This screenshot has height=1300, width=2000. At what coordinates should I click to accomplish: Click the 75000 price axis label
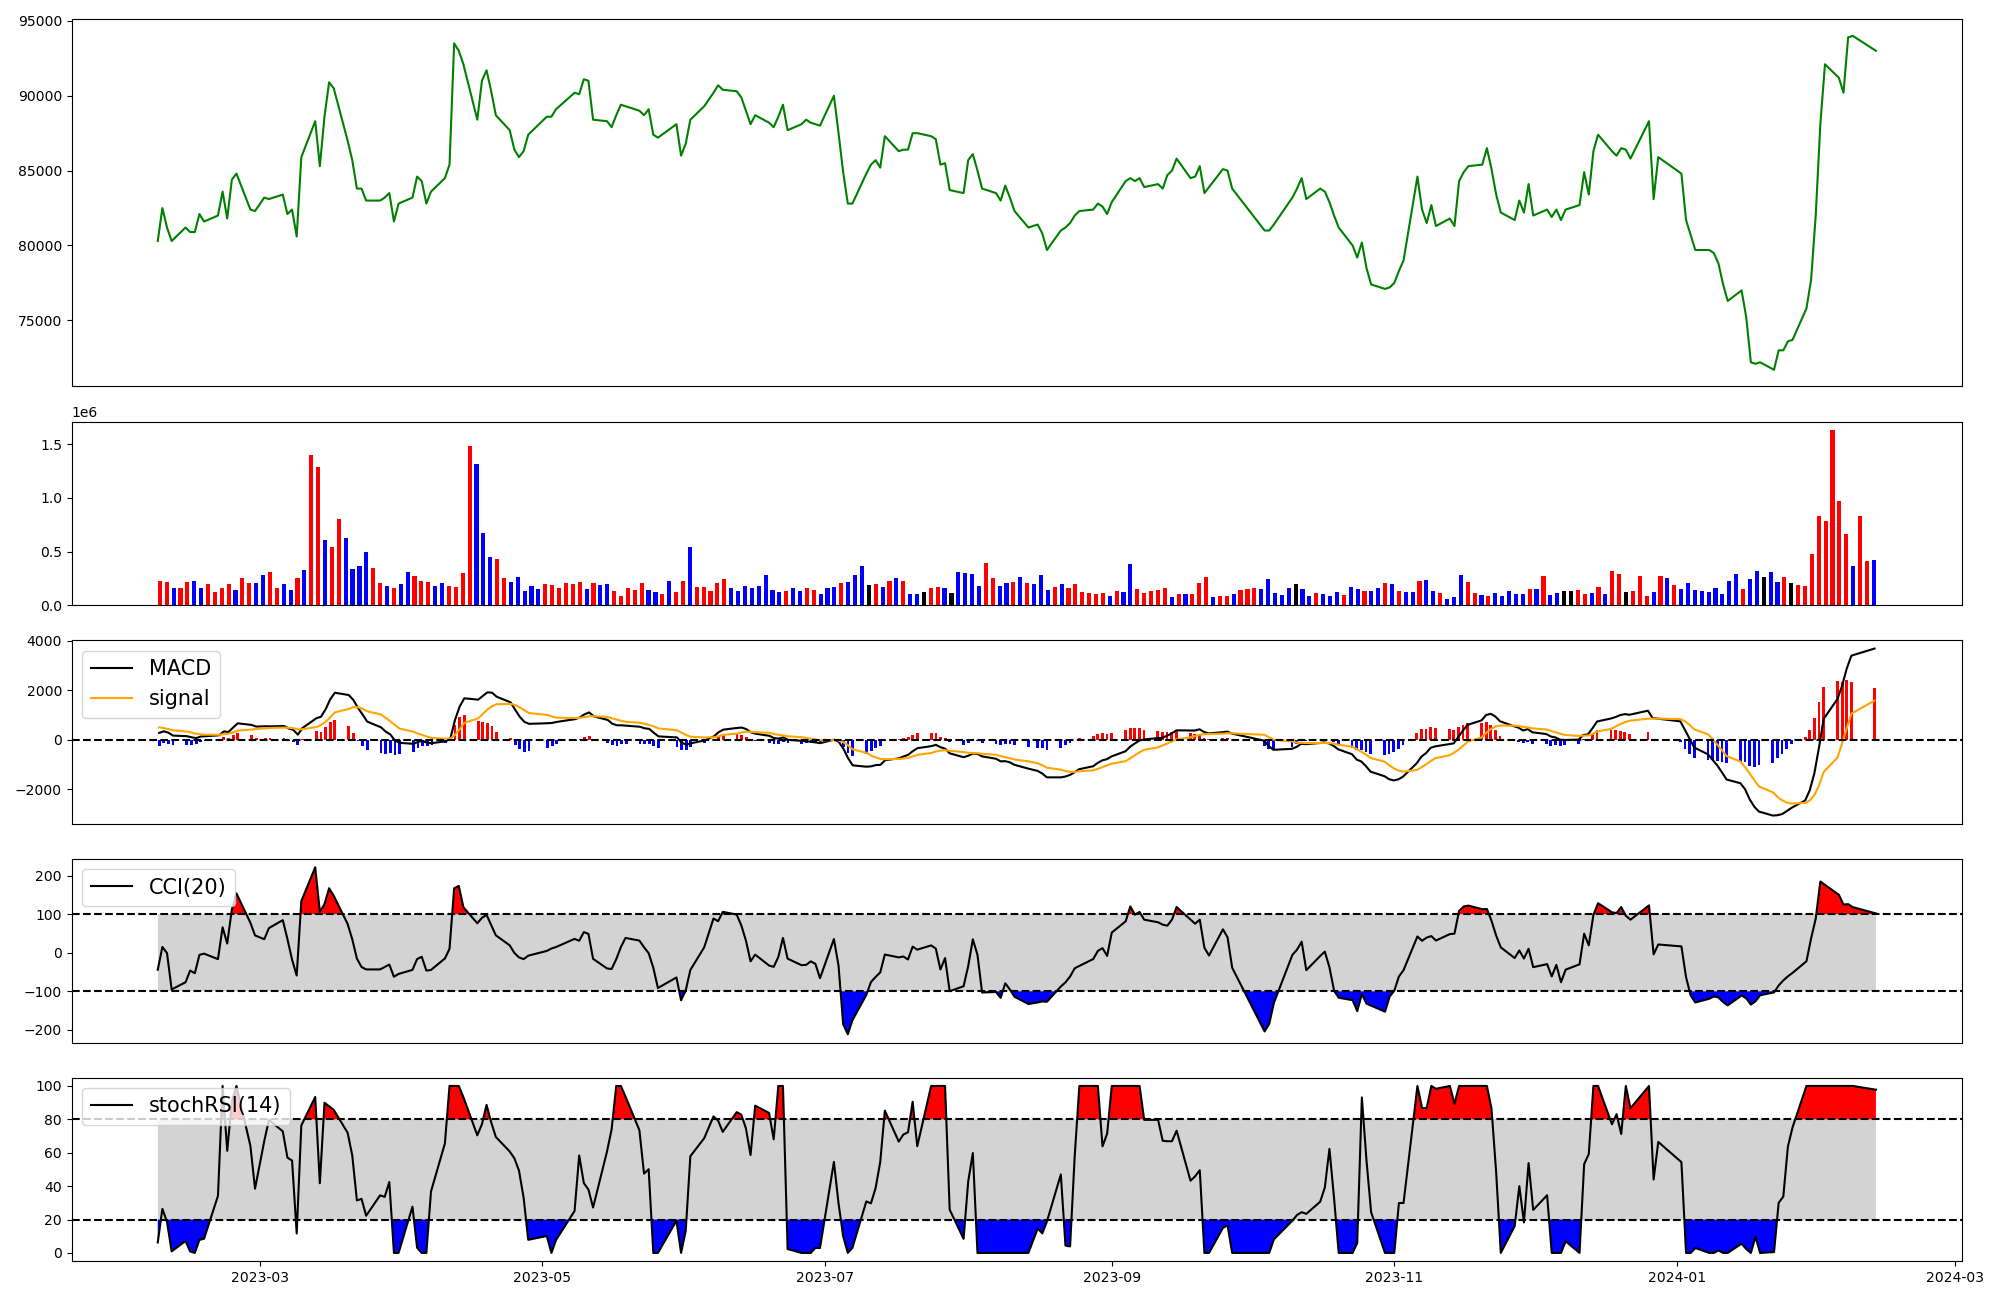(x=40, y=321)
